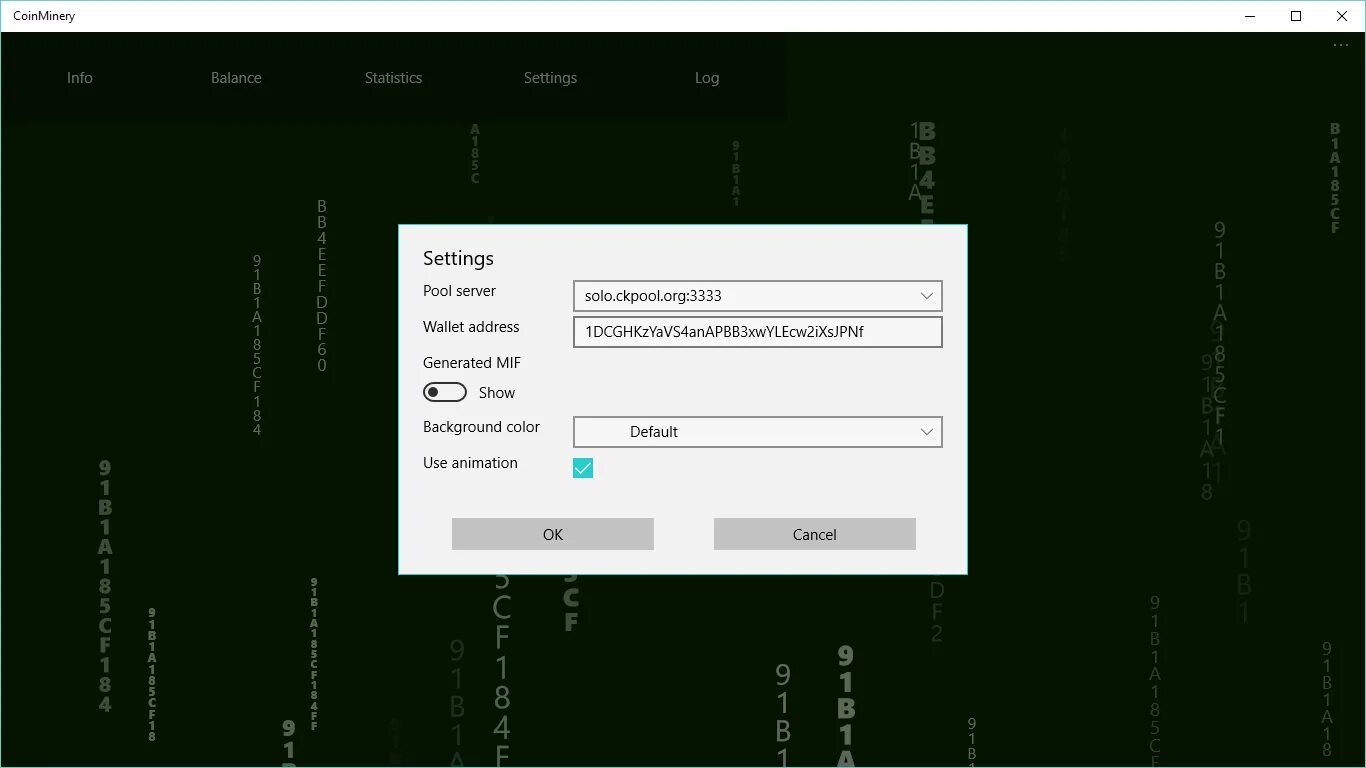Click the wallet address input field
Viewport: 1366px width, 768px height.
tap(757, 331)
